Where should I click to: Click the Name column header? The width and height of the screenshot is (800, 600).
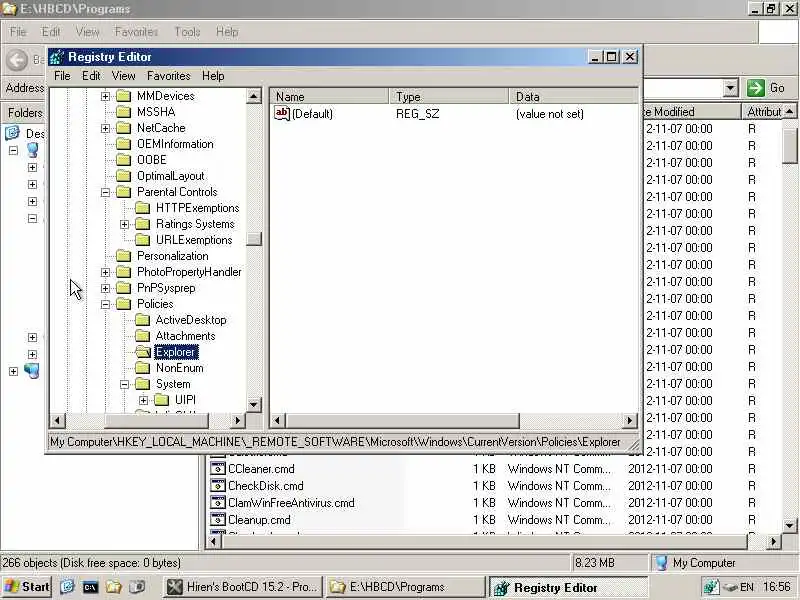[x=329, y=96]
